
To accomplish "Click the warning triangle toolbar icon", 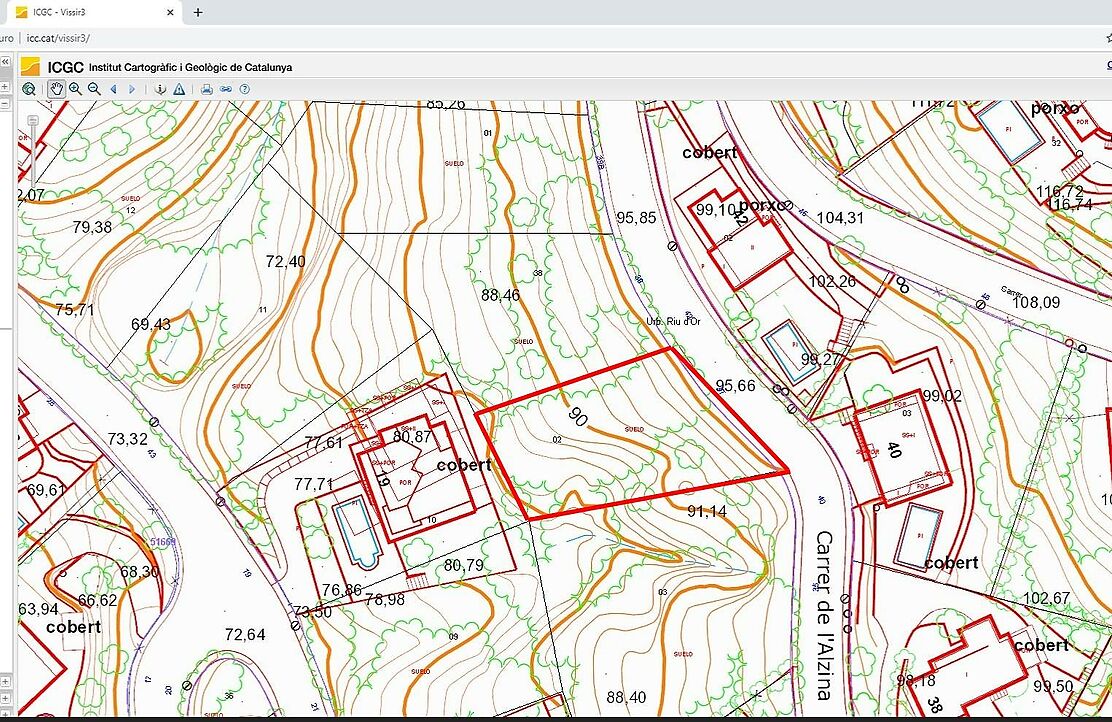I will 179,89.
